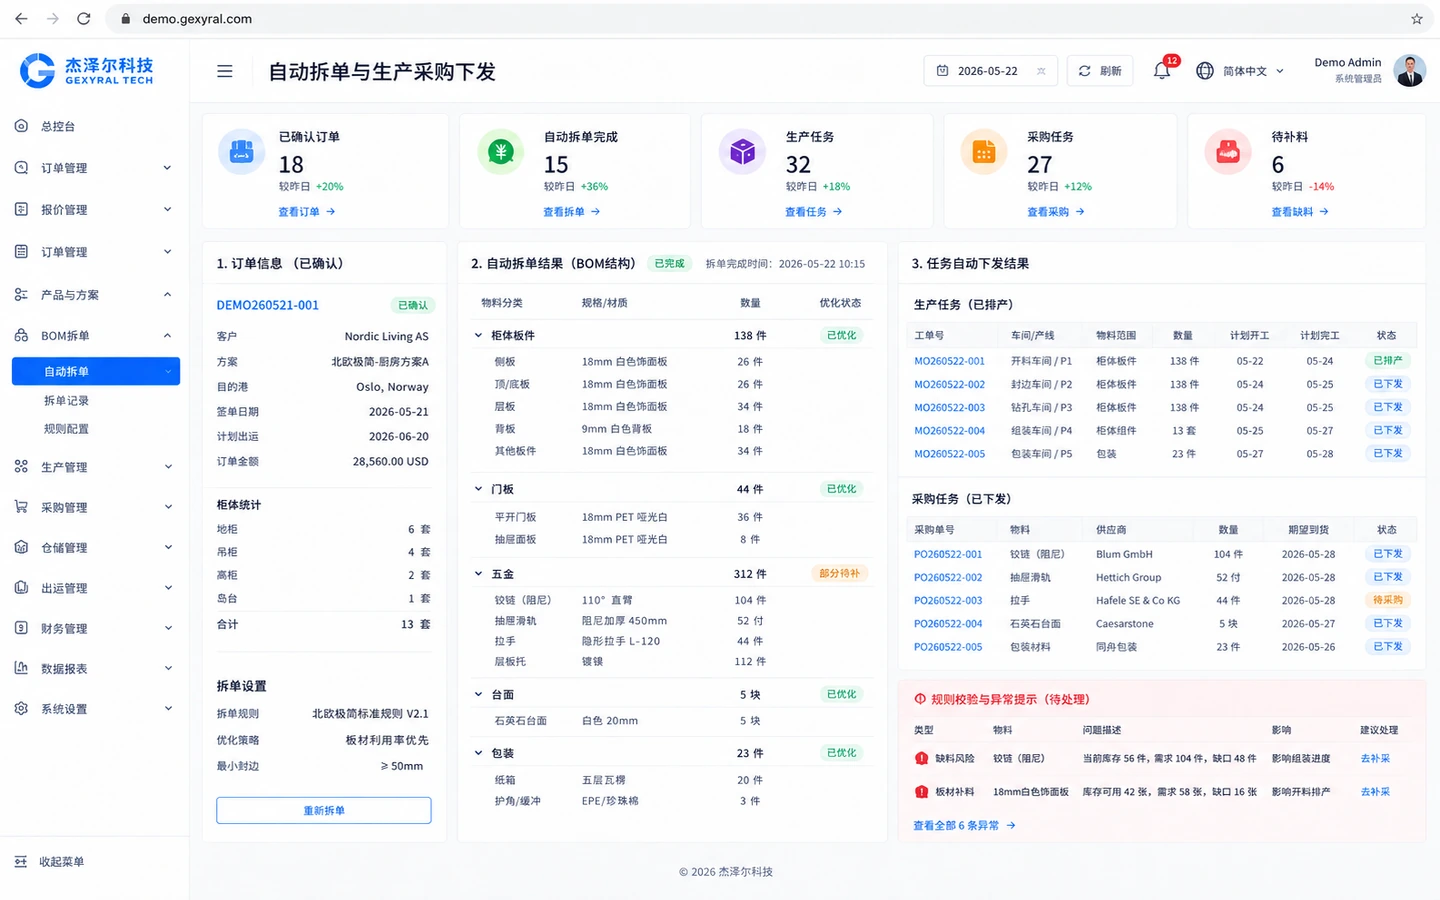This screenshot has height=900, width=1440.
Task: Open the notification bell with 12 badge
Action: 1162,70
